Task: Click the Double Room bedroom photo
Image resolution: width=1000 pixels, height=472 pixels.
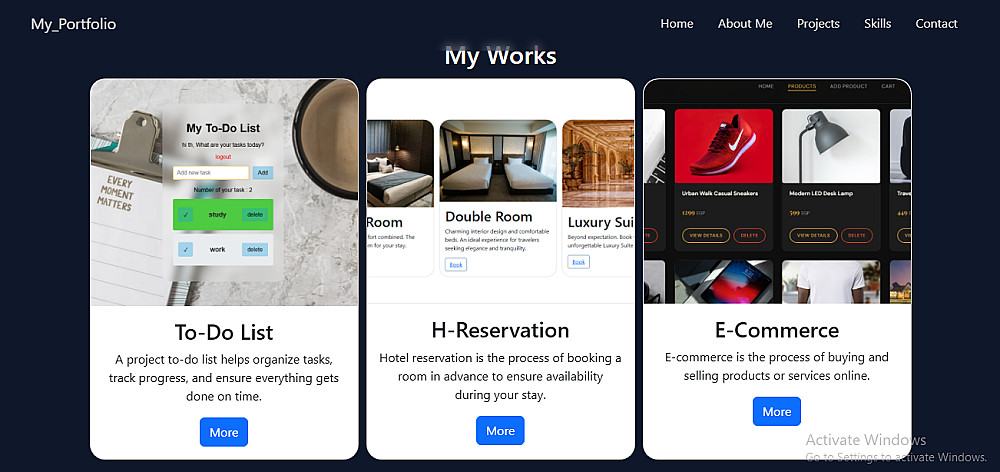Action: [x=498, y=161]
